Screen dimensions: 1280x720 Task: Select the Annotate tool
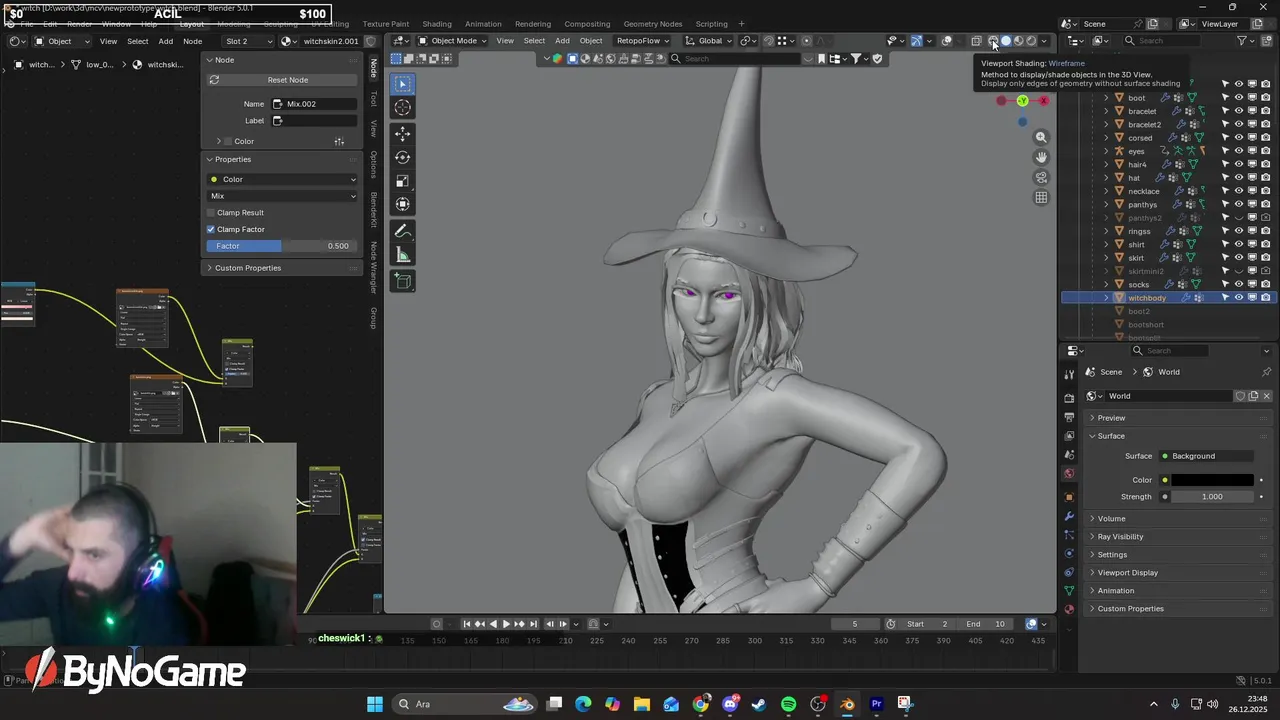[402, 231]
